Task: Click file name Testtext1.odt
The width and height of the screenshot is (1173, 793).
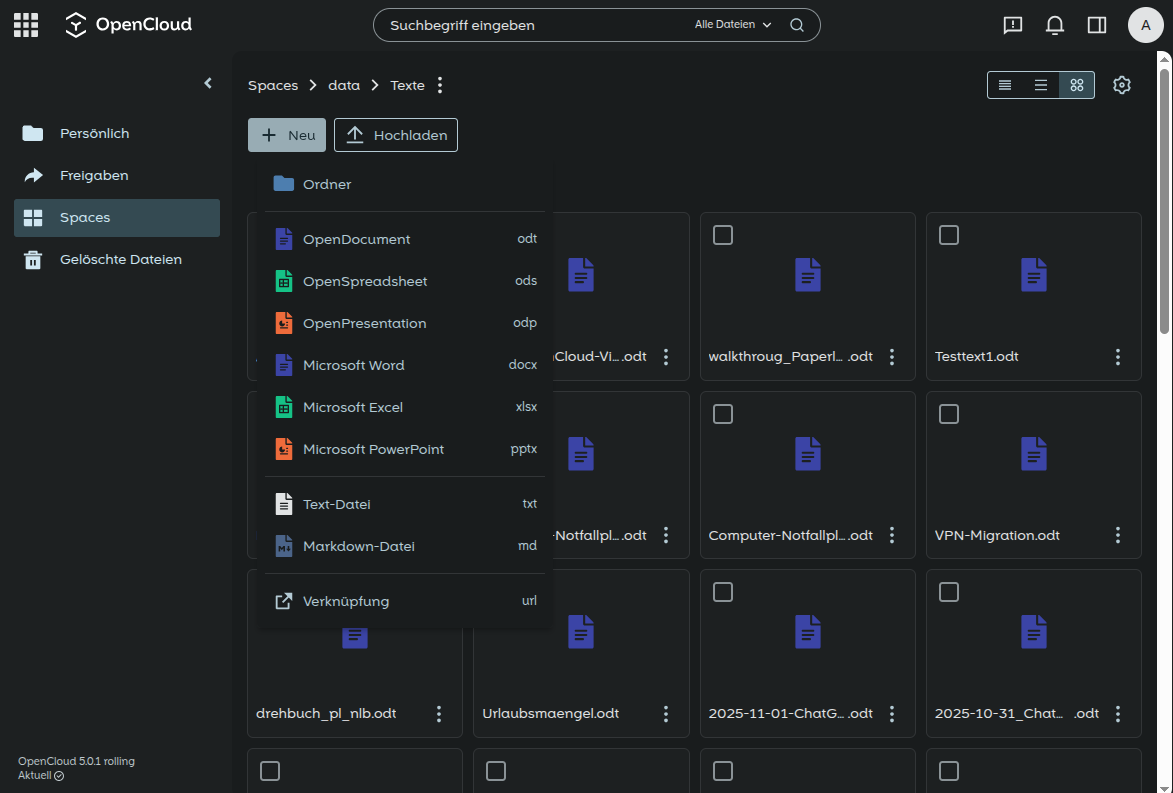Action: 977,357
